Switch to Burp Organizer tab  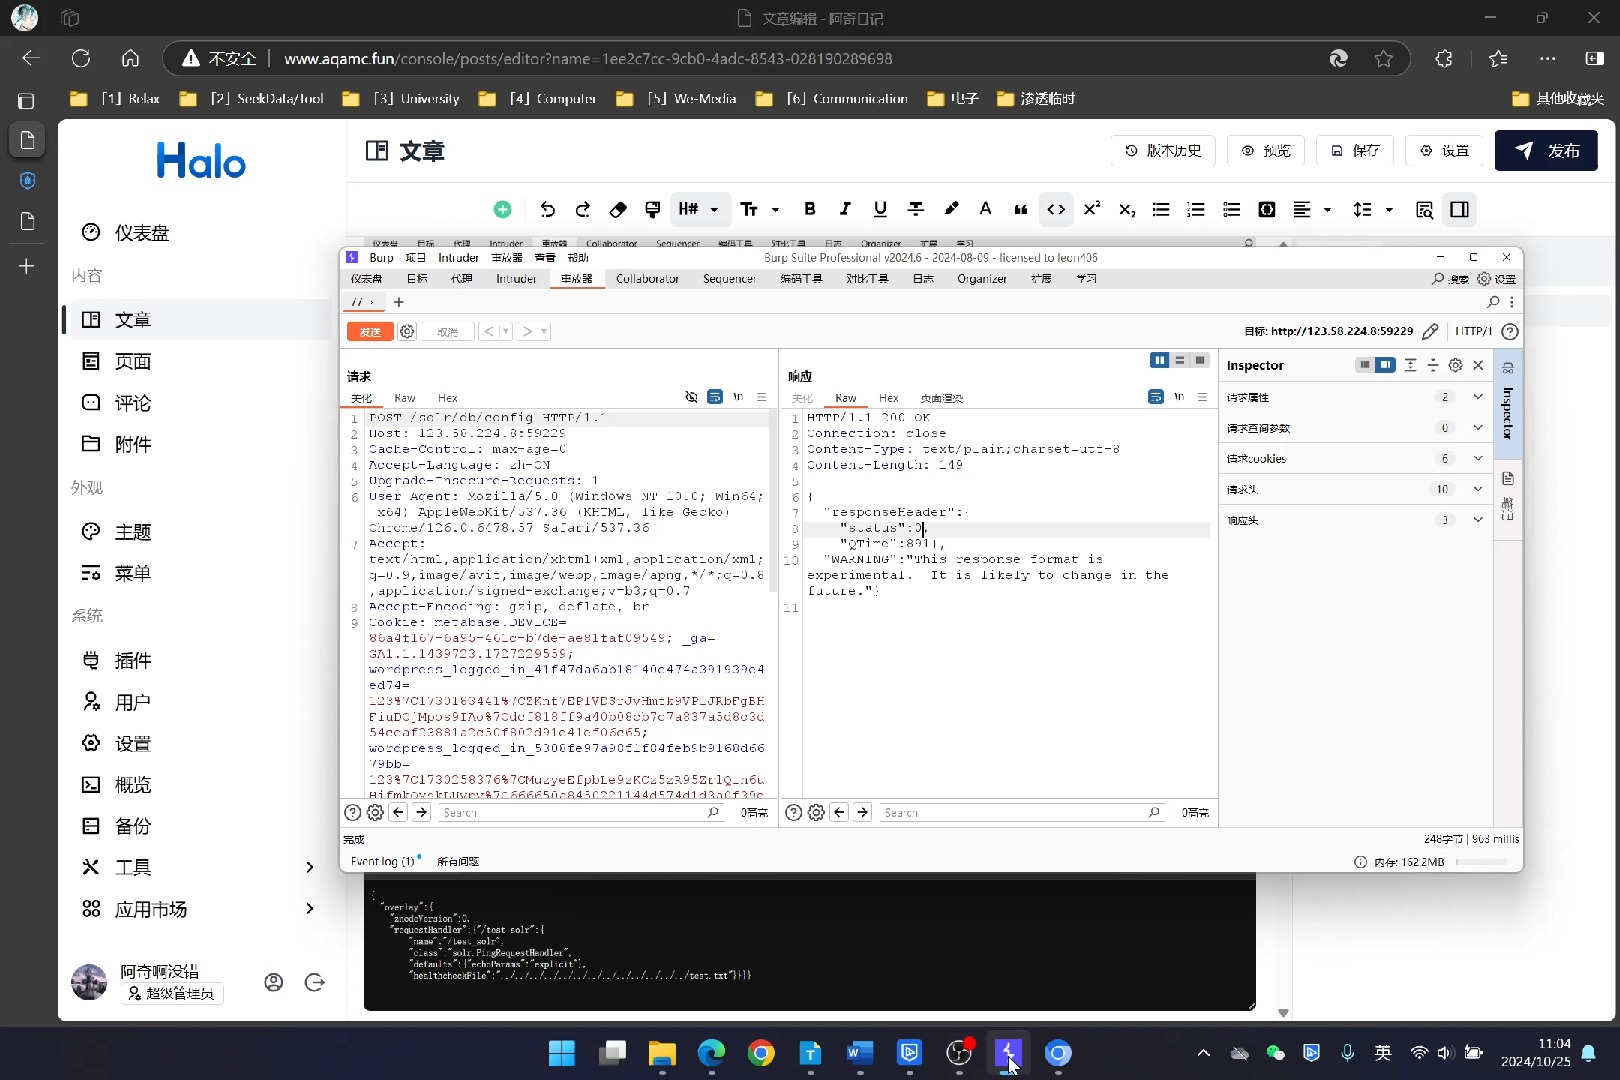982,279
